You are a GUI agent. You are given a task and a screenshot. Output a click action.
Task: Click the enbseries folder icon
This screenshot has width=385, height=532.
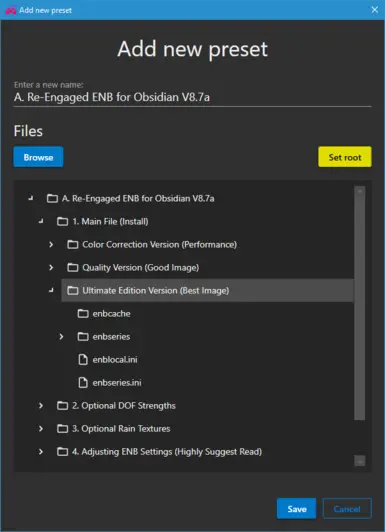point(83,337)
